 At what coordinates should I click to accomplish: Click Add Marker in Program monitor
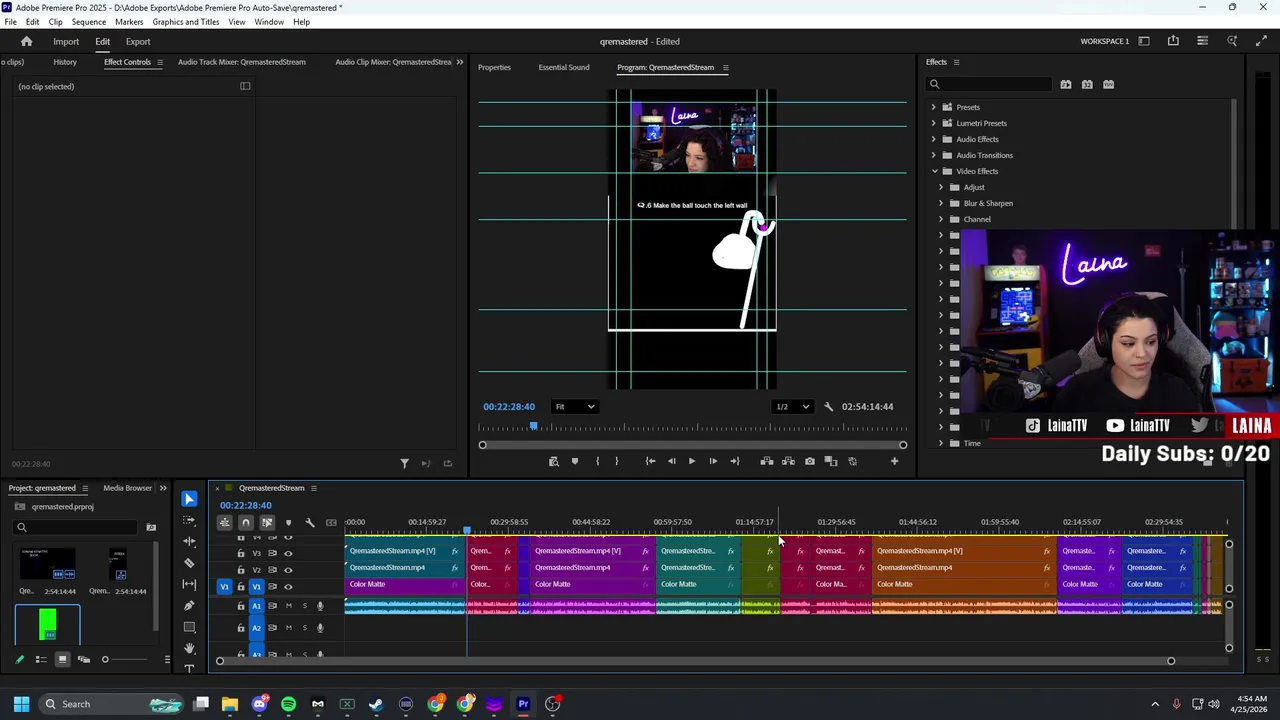pyautogui.click(x=575, y=461)
